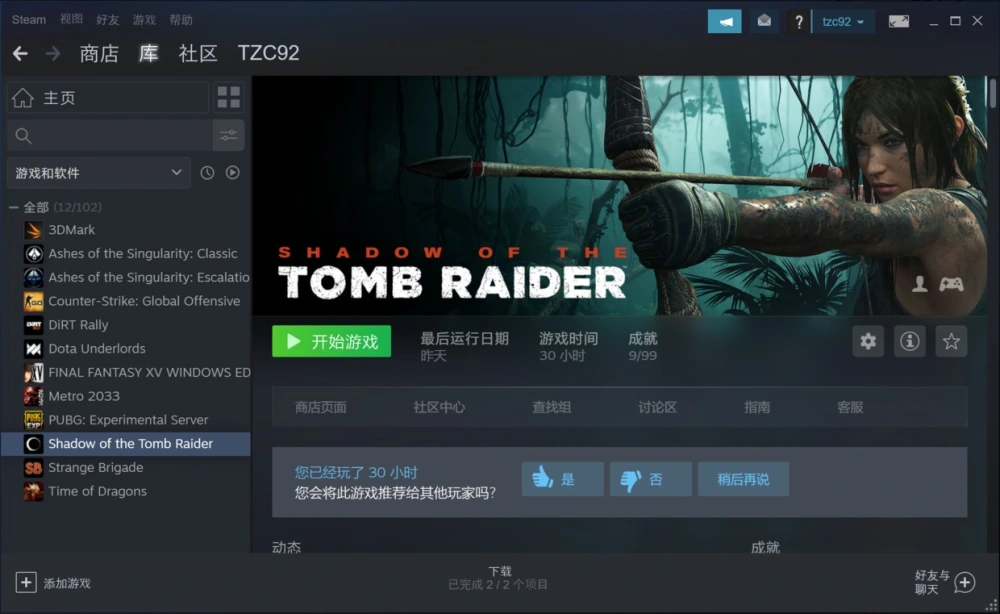The width and height of the screenshot is (1000, 614).
Task: Switch to Big Picture mode icon
Action: (x=899, y=22)
